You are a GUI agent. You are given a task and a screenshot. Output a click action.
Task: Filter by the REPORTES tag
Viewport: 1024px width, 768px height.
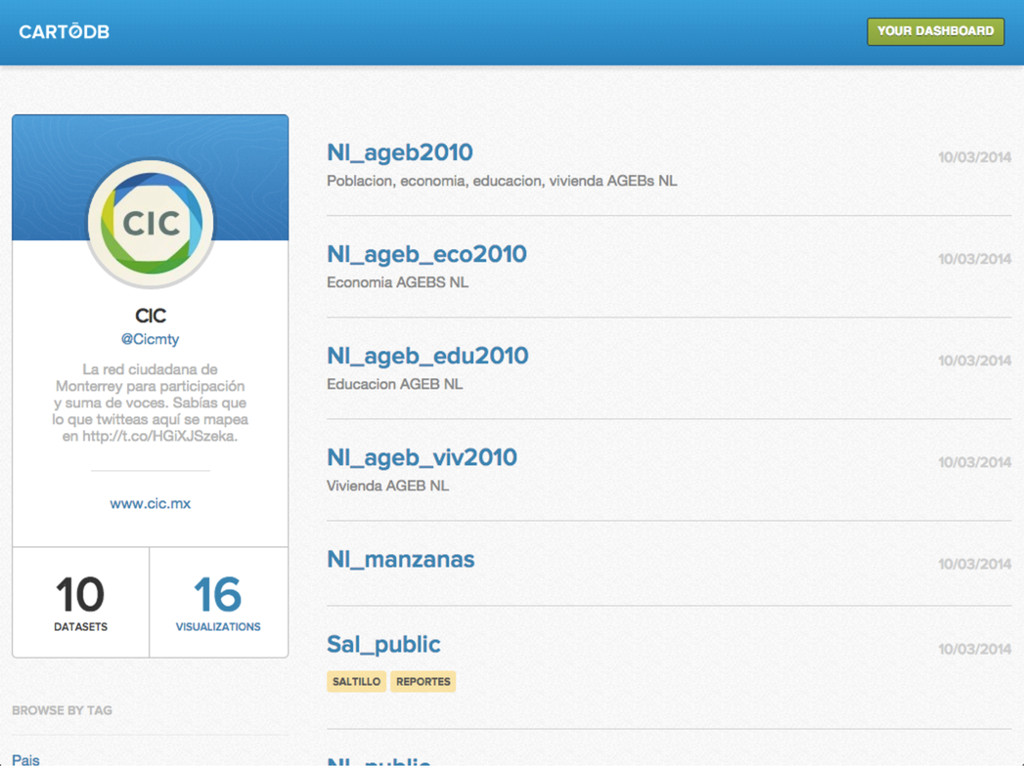point(423,681)
